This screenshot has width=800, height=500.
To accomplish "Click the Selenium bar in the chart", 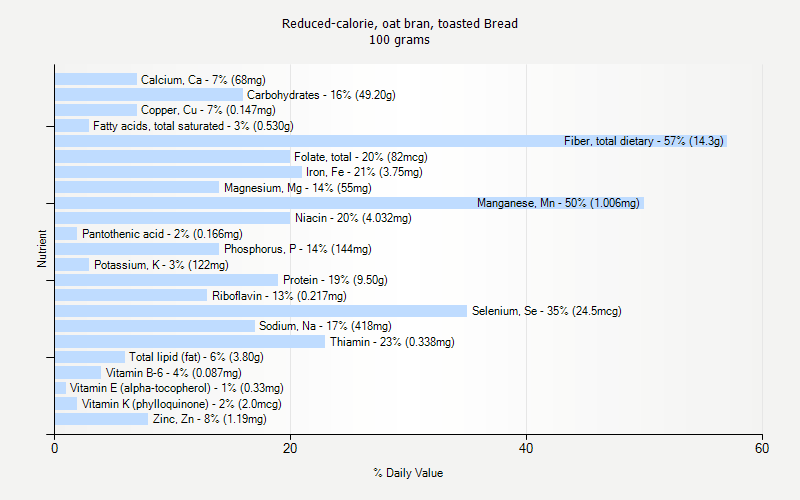I will point(261,311).
